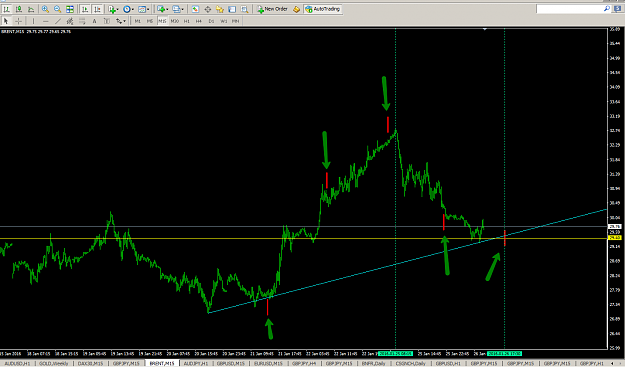Show the Market Watch window
Viewport: 625px width, 367px height.
[x=195, y=9]
